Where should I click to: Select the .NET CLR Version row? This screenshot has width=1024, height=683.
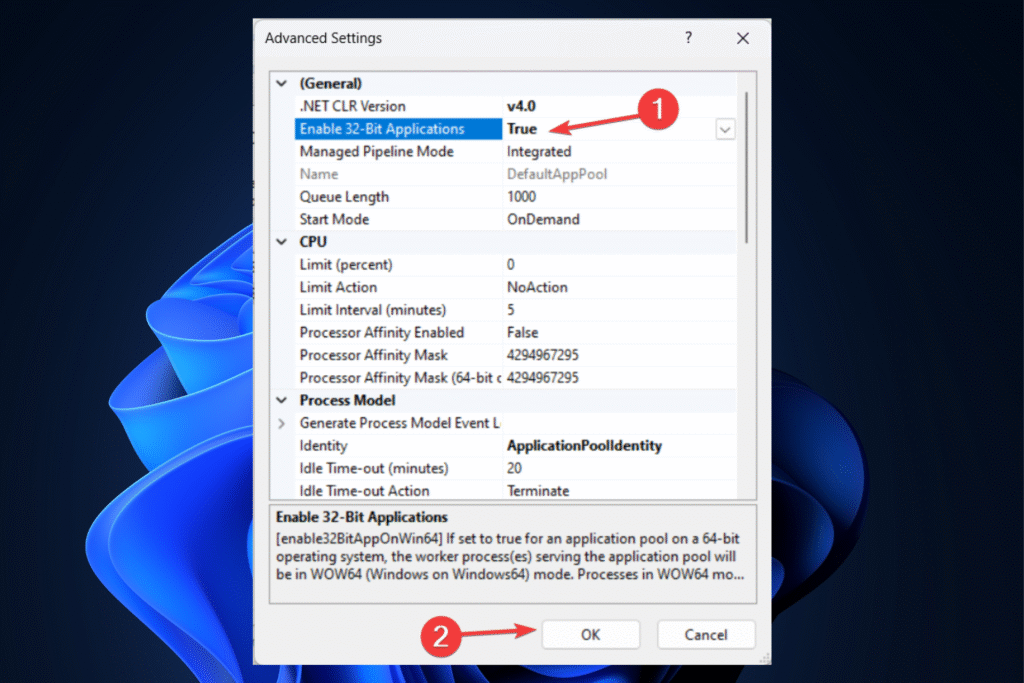pyautogui.click(x=353, y=106)
